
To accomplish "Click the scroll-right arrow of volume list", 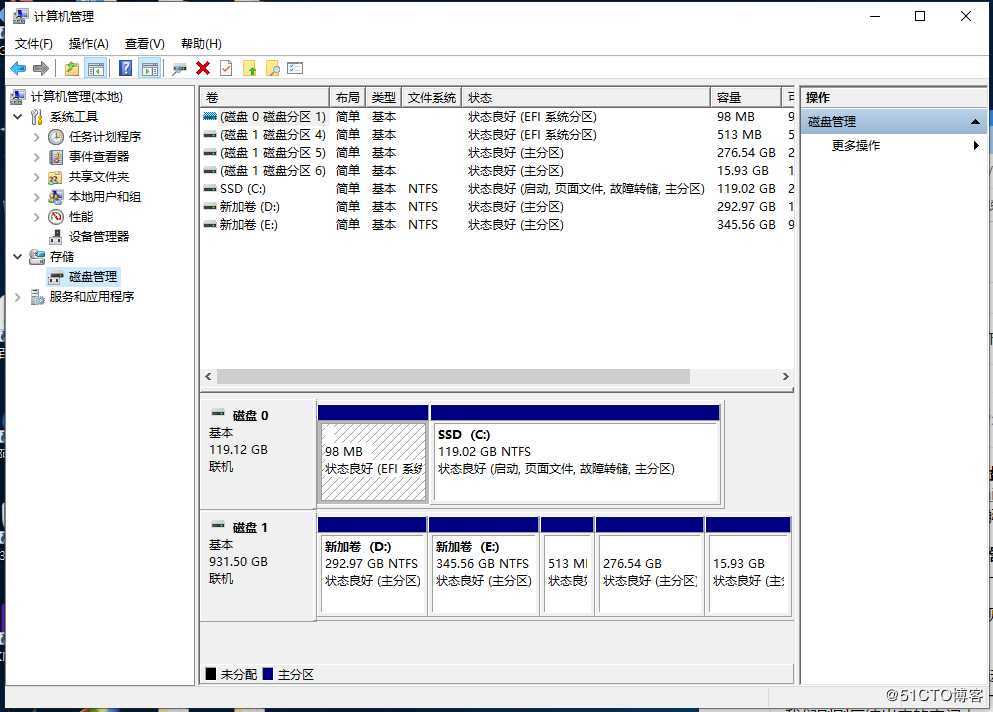I will click(785, 376).
